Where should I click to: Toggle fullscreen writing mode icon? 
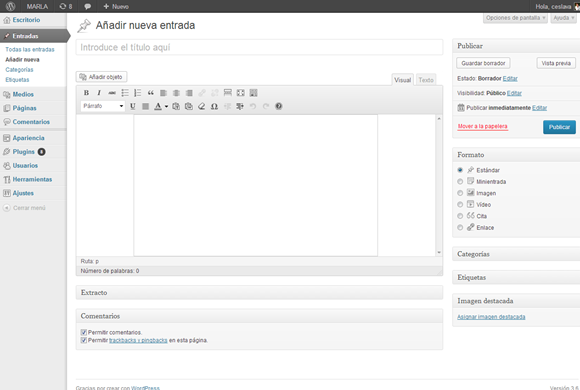point(240,93)
